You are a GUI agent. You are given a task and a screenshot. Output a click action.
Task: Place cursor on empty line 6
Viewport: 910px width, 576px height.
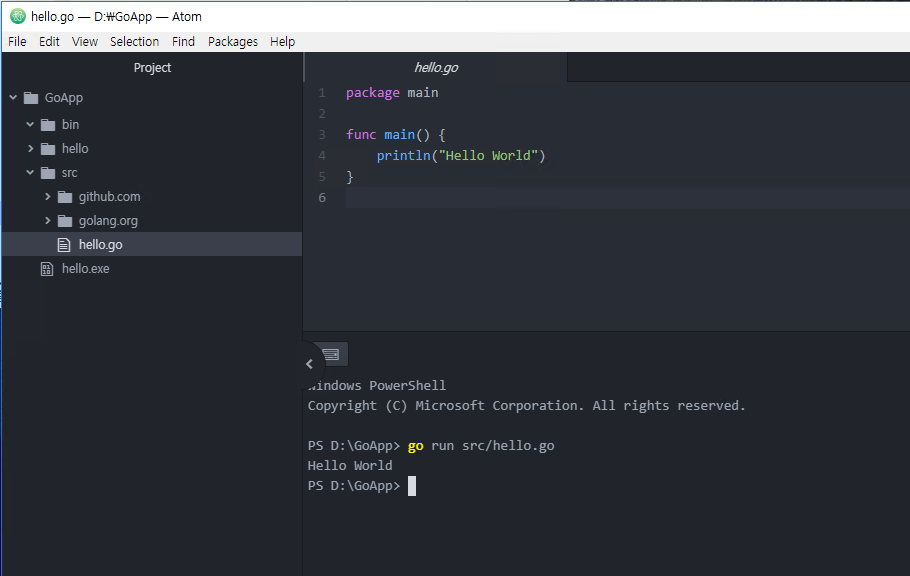click(x=600, y=198)
